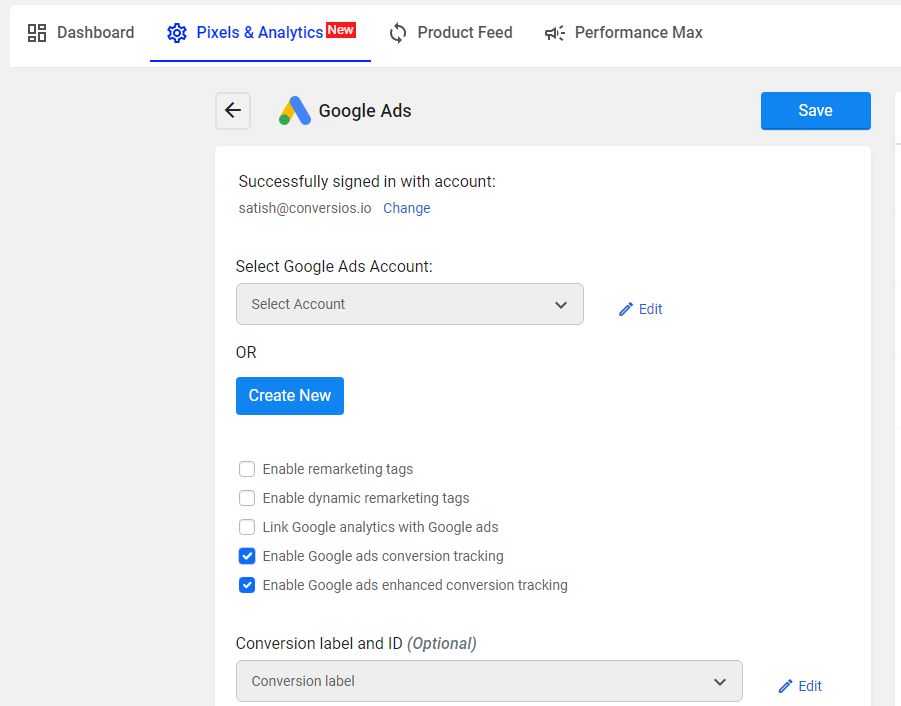901x706 pixels.
Task: Click the Enable remarketing tags label
Action: [x=338, y=469]
